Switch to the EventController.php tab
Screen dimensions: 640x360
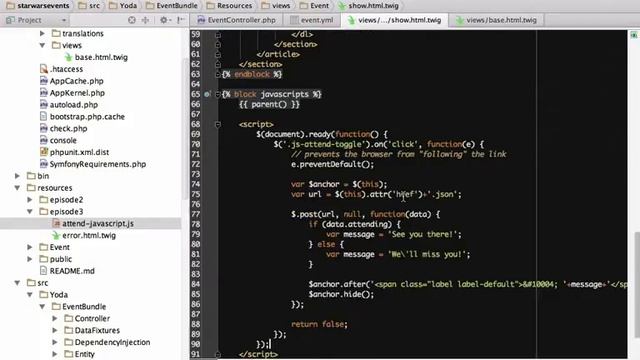coord(236,20)
